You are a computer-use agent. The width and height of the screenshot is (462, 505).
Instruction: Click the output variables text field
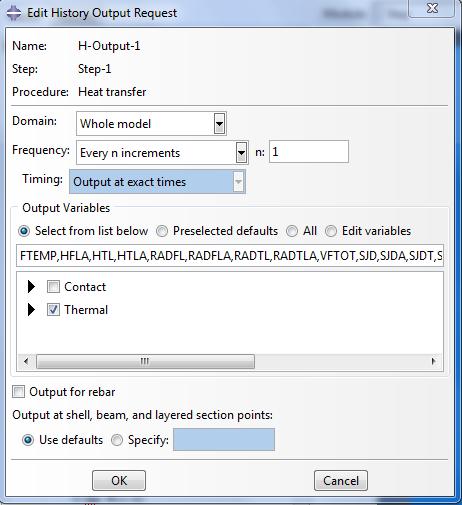pos(230,256)
